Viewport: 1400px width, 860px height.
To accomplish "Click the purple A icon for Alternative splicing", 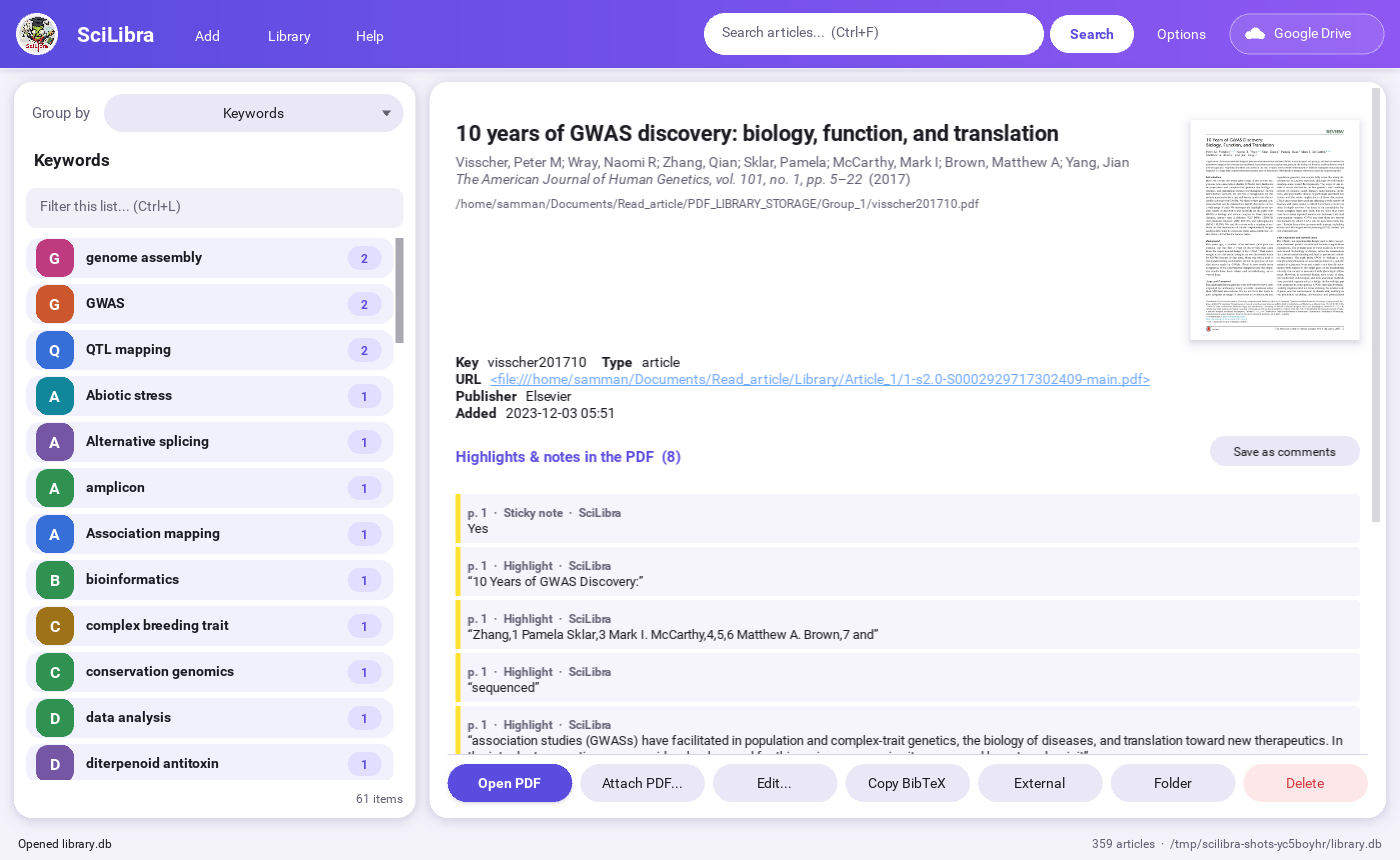I will [55, 442].
